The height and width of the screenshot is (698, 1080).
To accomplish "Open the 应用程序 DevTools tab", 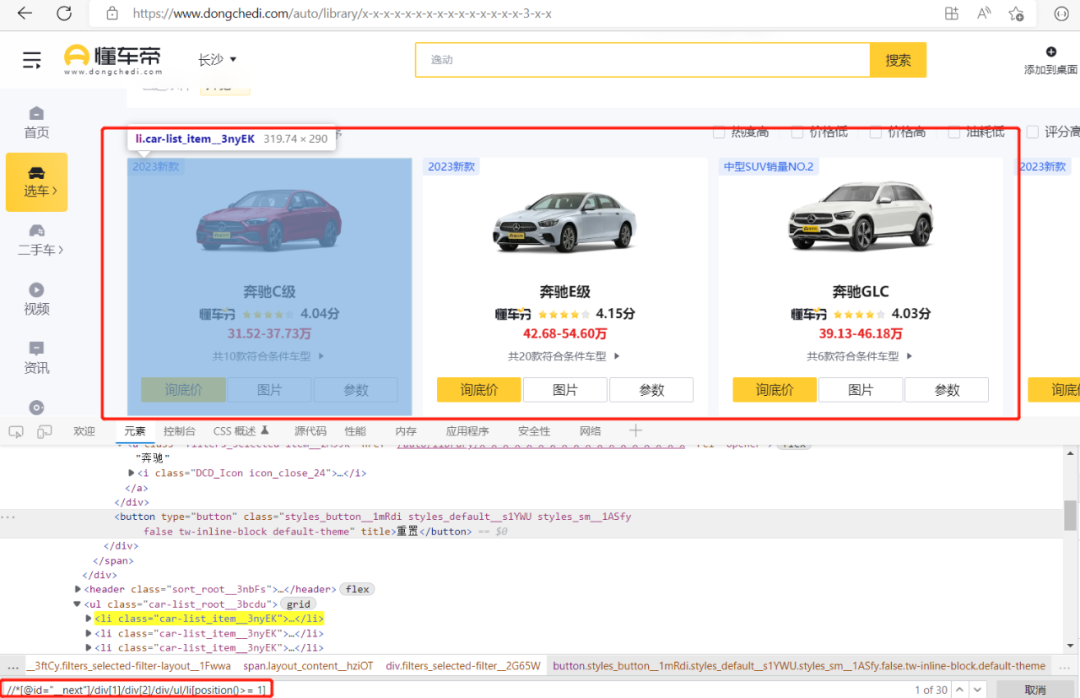I will (467, 431).
